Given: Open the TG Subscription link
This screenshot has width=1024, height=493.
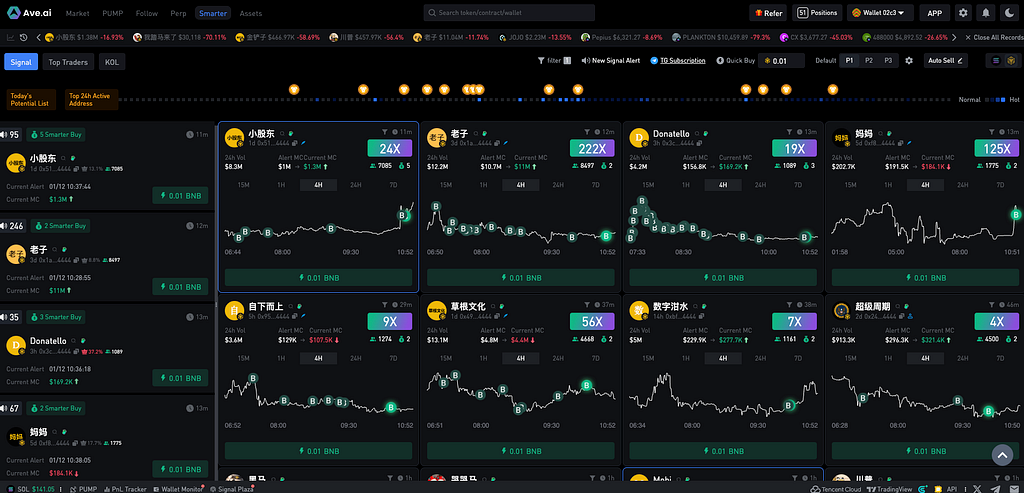Looking at the screenshot, I should (x=678, y=61).
